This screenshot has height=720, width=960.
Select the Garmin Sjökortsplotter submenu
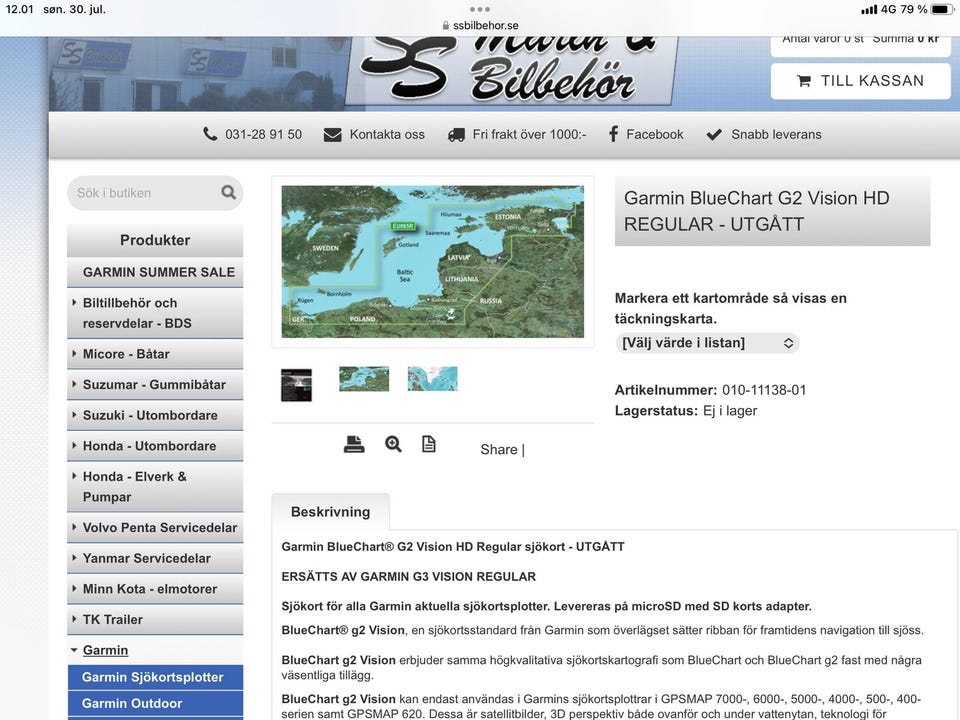coord(155,677)
